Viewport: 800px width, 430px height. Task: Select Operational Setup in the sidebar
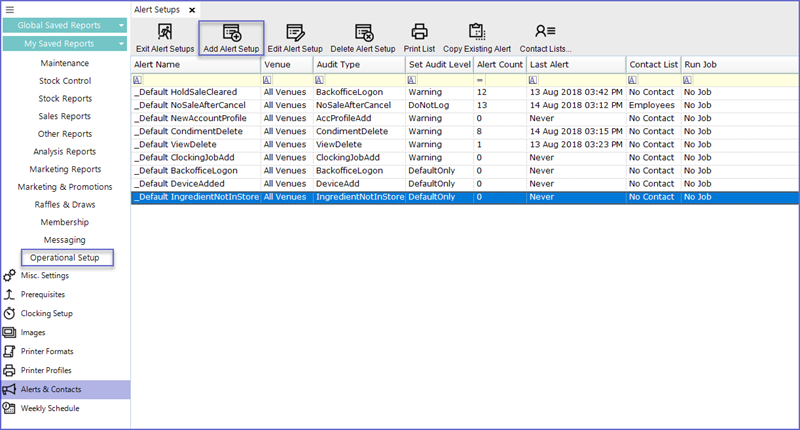[x=65, y=258]
